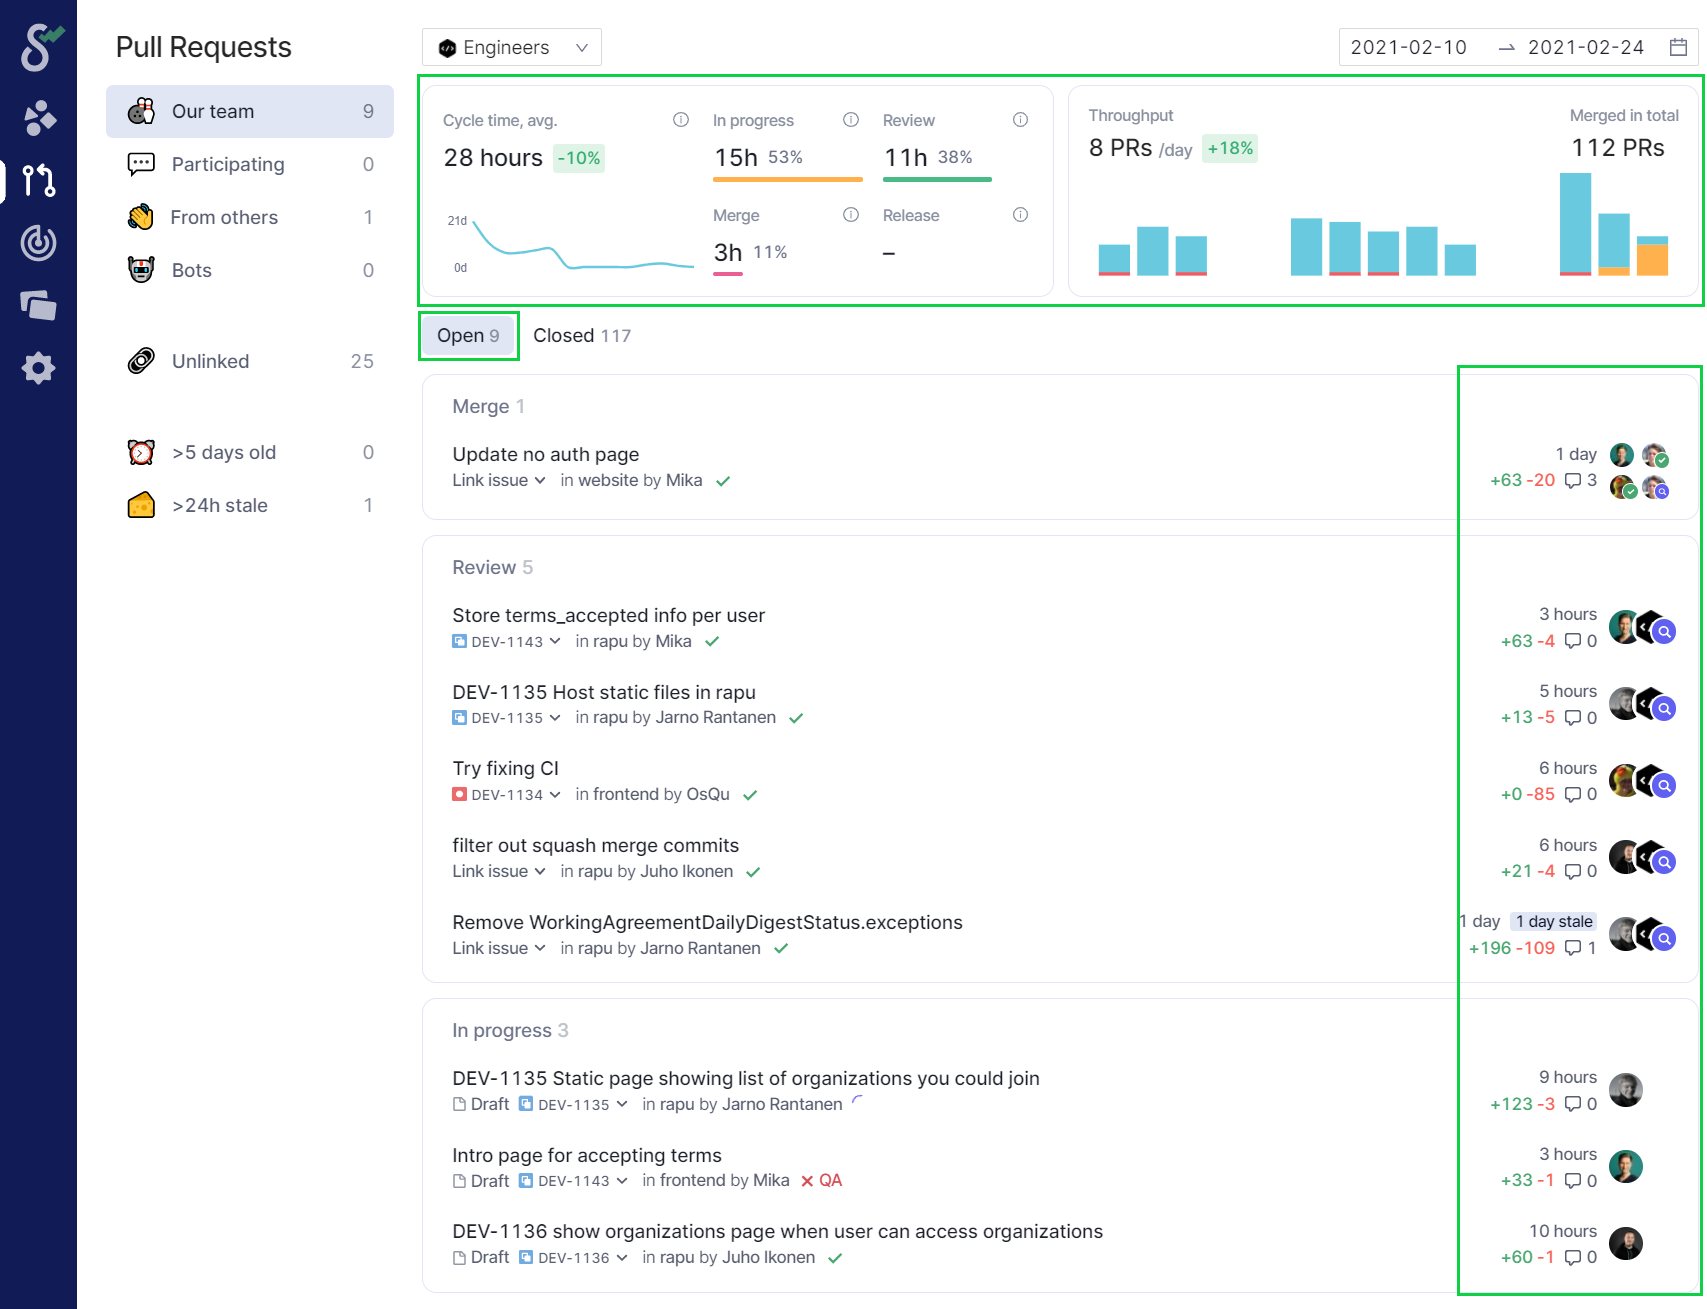
Task: Click the Swarmia logo at top left
Action: pyautogui.click(x=39, y=47)
